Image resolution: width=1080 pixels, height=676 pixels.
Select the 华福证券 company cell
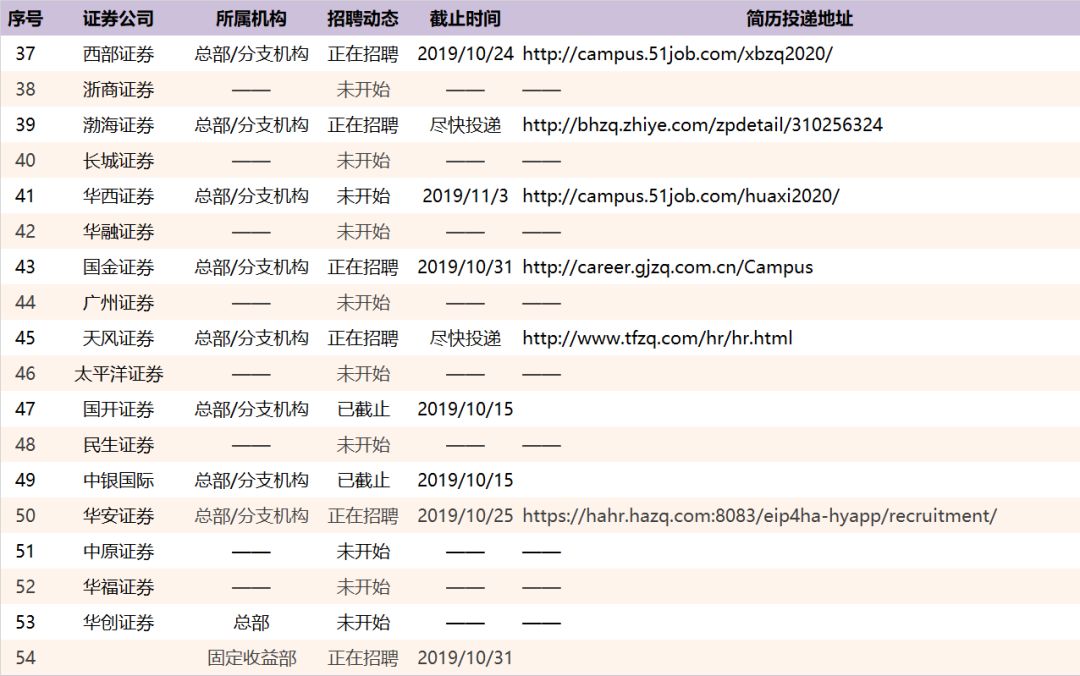coord(118,586)
